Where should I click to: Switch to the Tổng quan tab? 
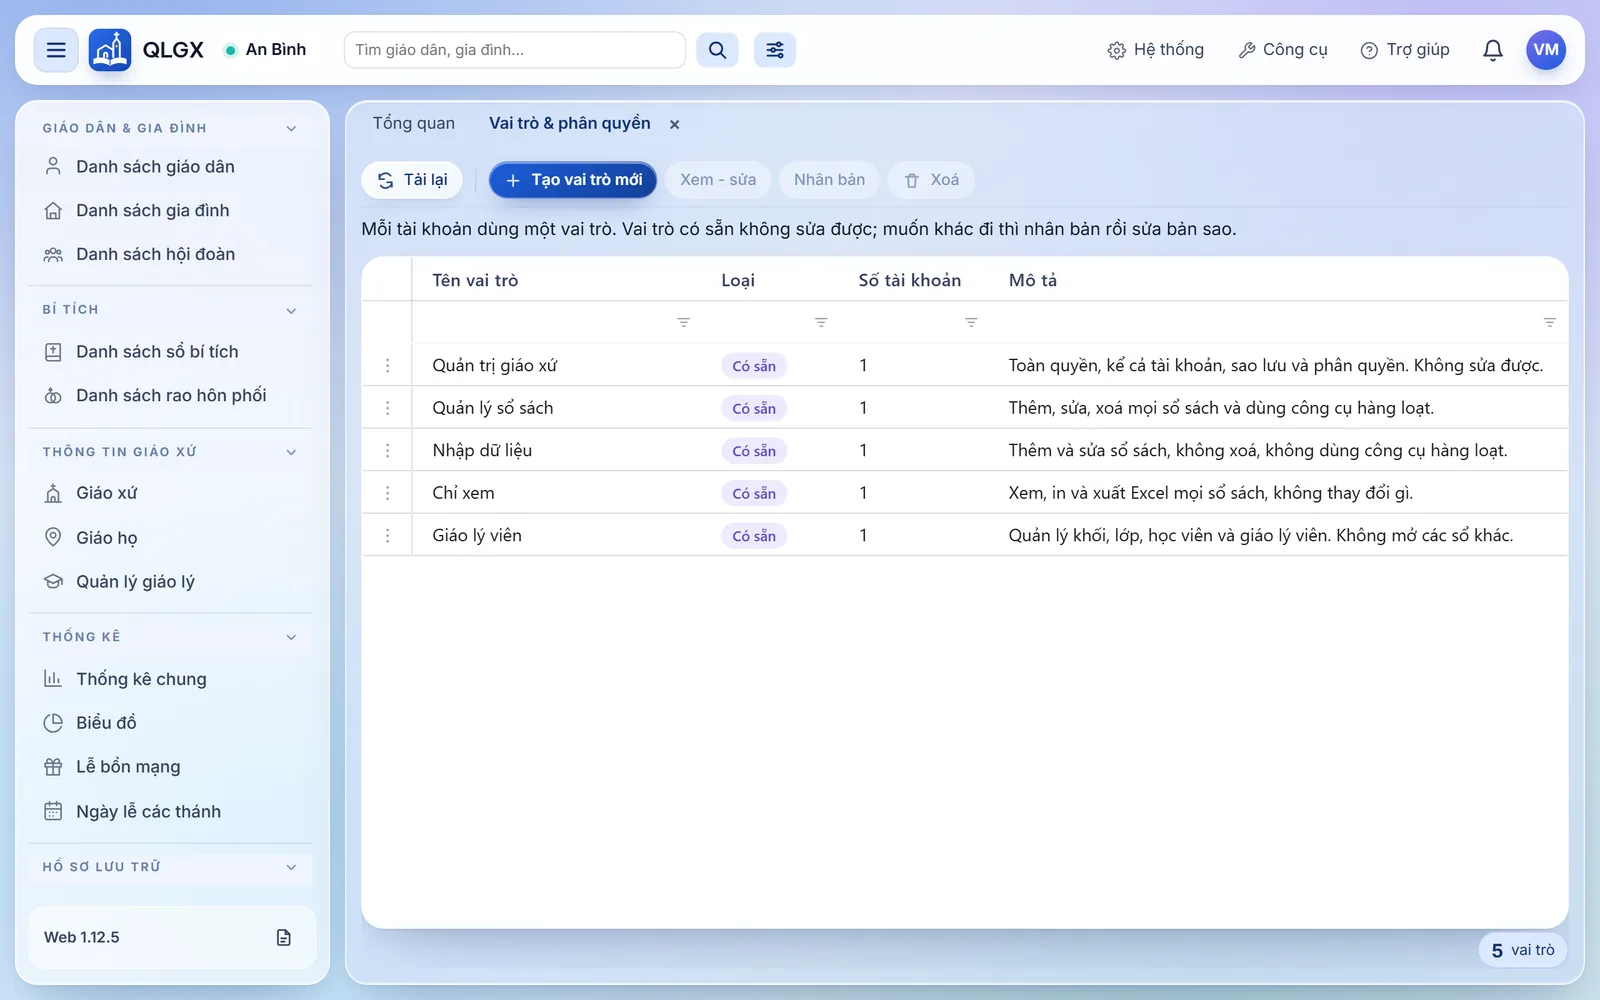[x=414, y=123]
